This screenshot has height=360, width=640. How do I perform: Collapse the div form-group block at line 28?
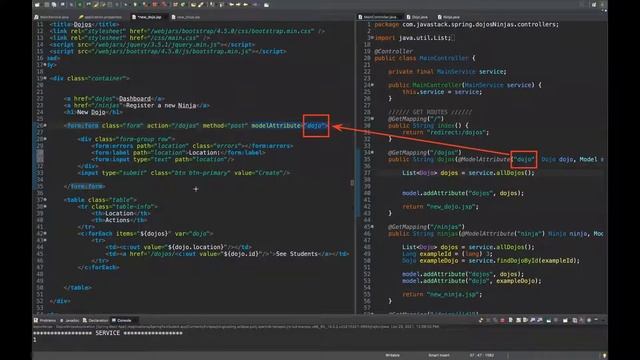45,139
